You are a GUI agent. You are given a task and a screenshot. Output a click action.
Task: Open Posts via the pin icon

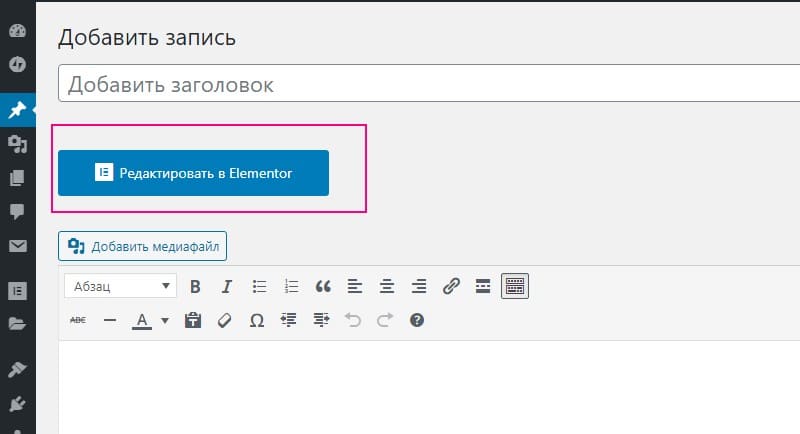pos(17,110)
